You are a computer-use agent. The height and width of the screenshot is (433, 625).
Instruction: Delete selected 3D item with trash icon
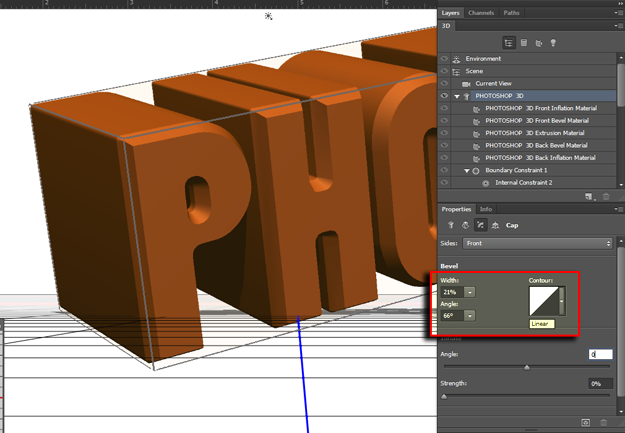[x=606, y=197]
